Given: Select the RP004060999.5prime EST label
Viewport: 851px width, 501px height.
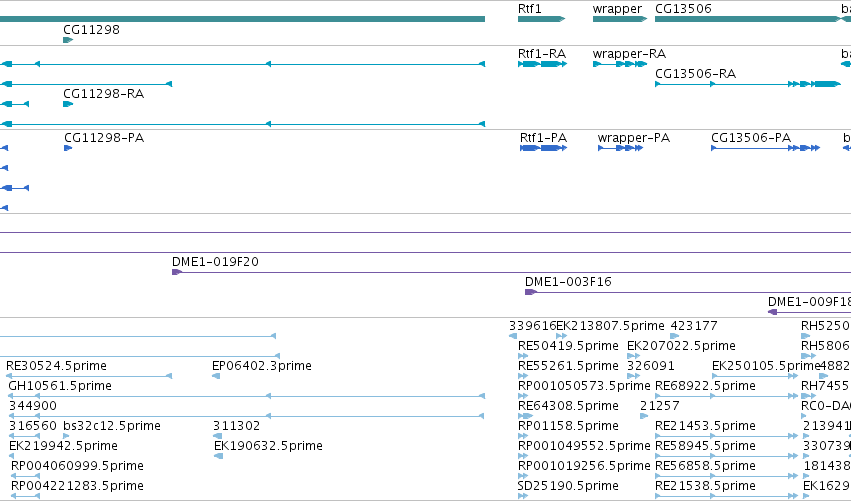Looking at the screenshot, I should (77, 466).
